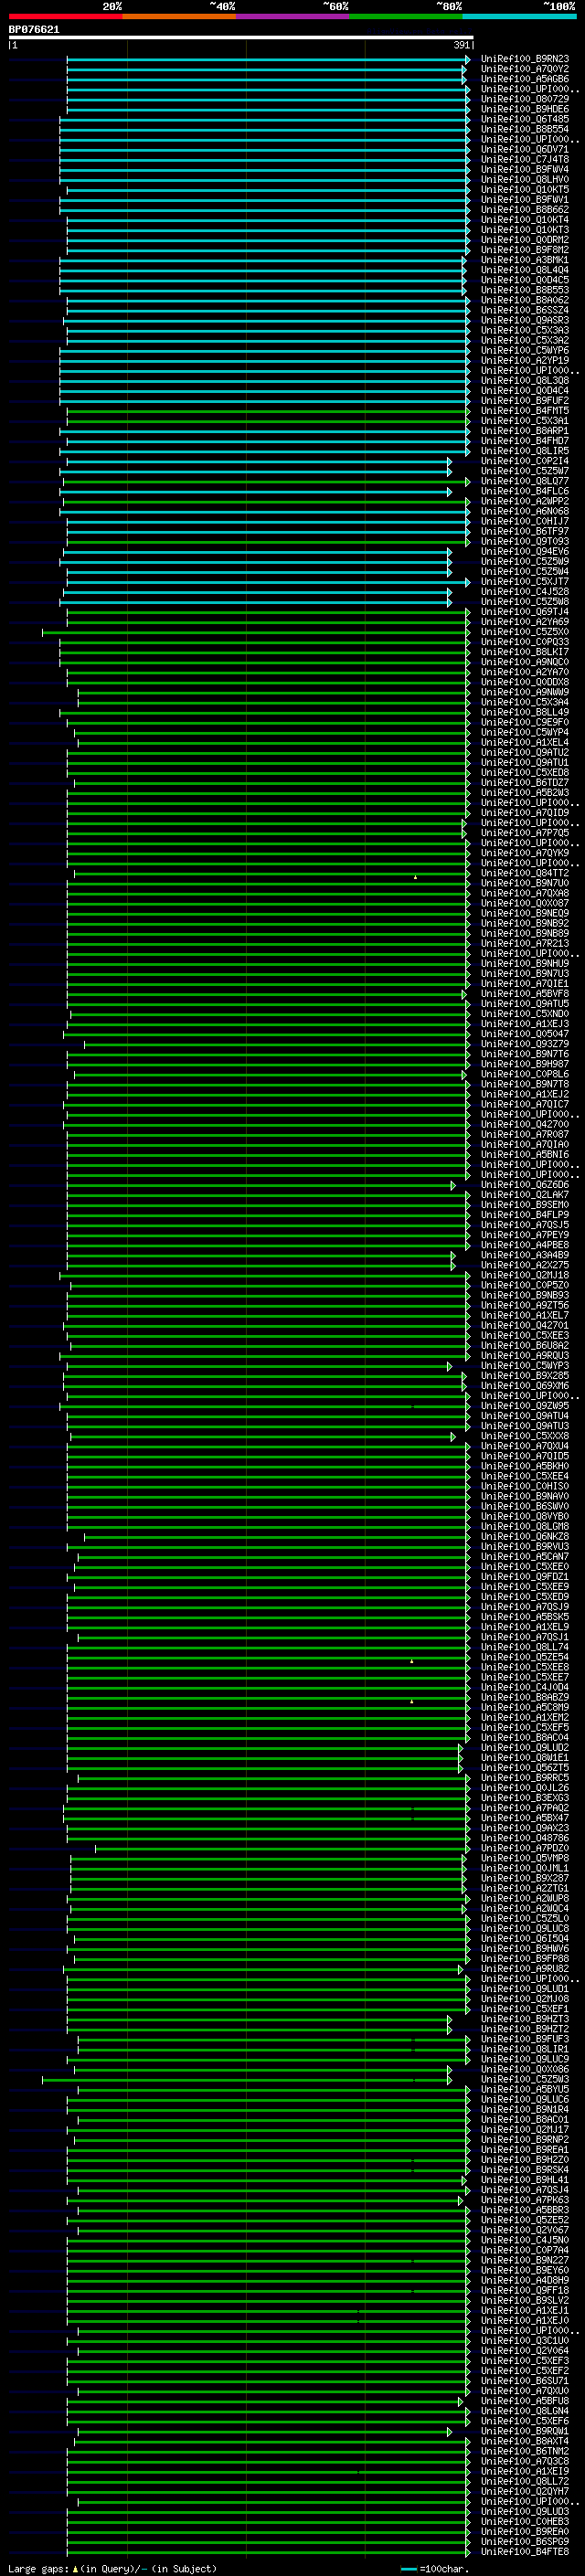Select hit label UniRef100_B4FMT5

coord(525,410)
